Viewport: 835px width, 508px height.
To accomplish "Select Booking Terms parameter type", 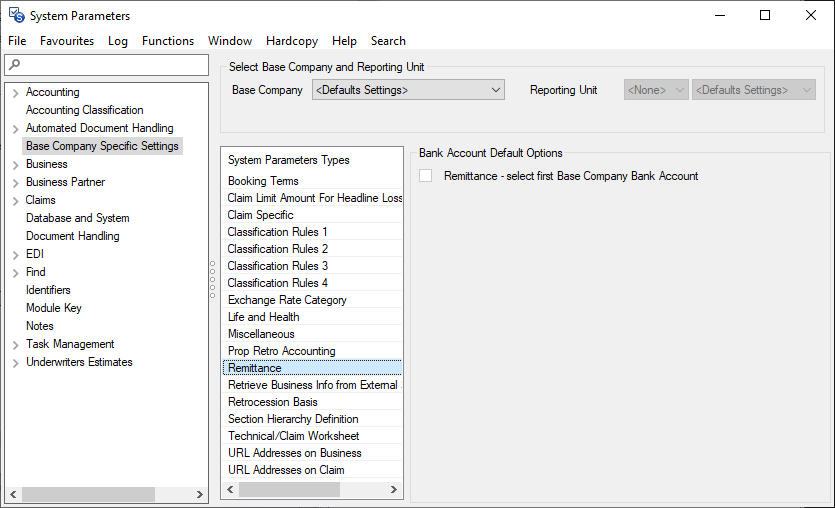I will [x=263, y=181].
